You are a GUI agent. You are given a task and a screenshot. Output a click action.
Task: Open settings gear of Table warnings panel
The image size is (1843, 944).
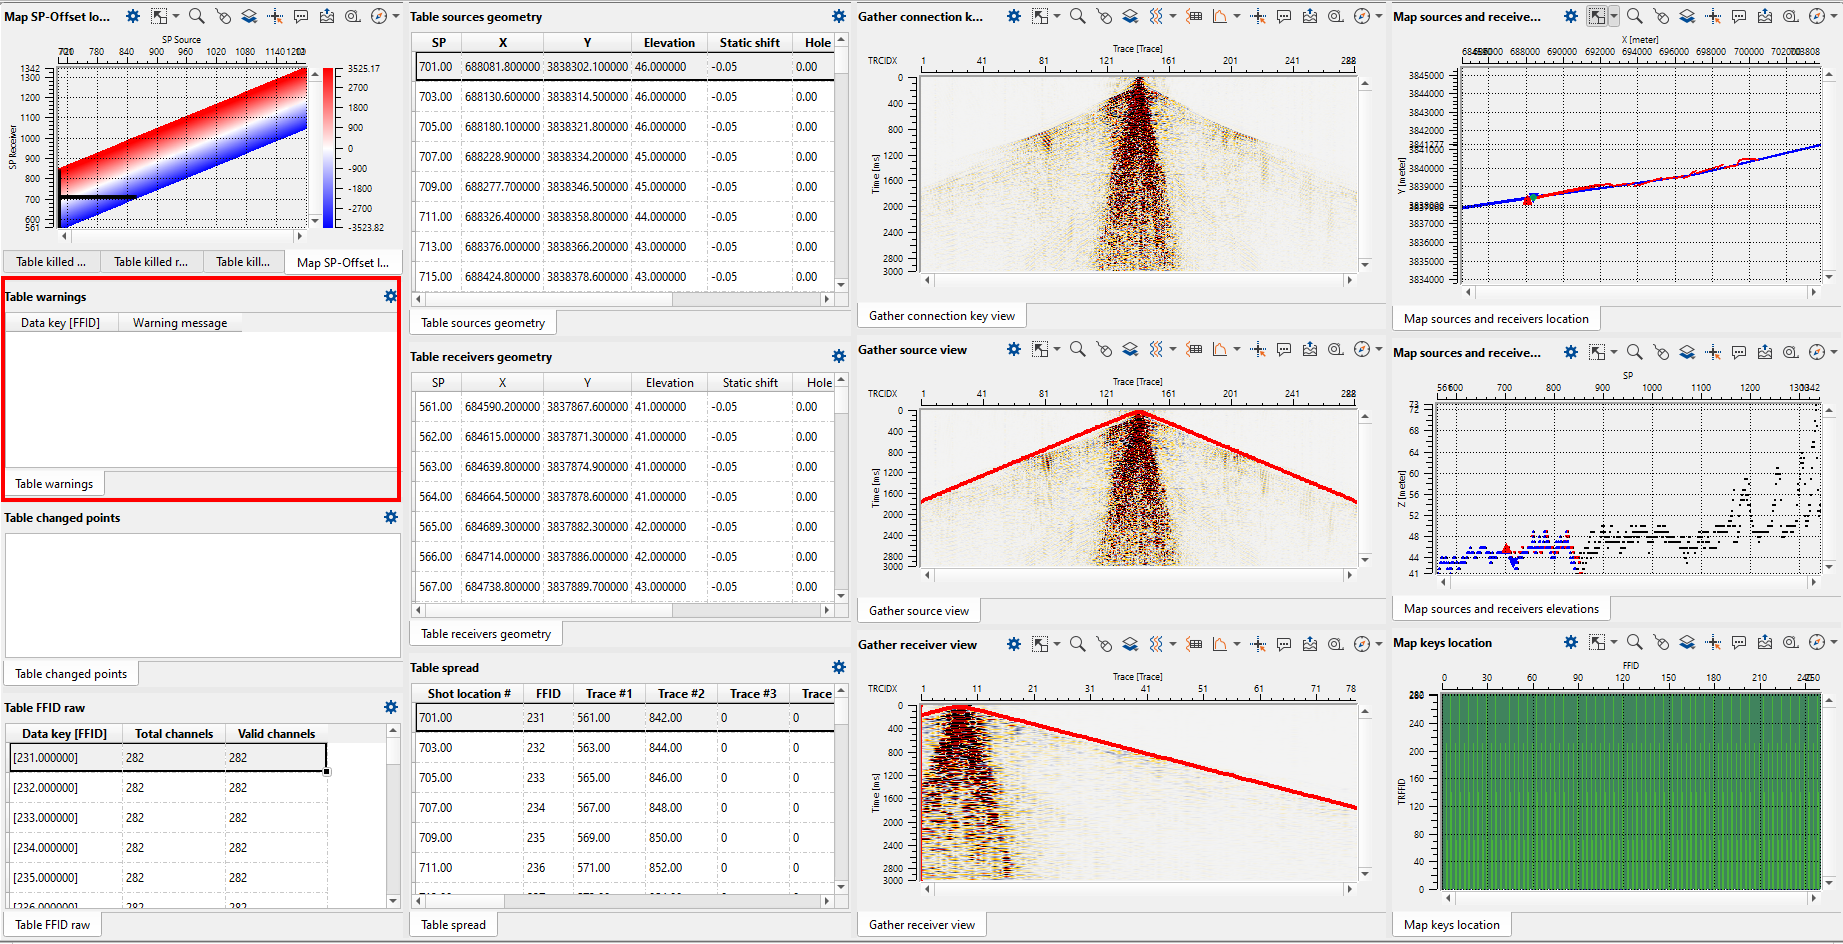pos(390,296)
